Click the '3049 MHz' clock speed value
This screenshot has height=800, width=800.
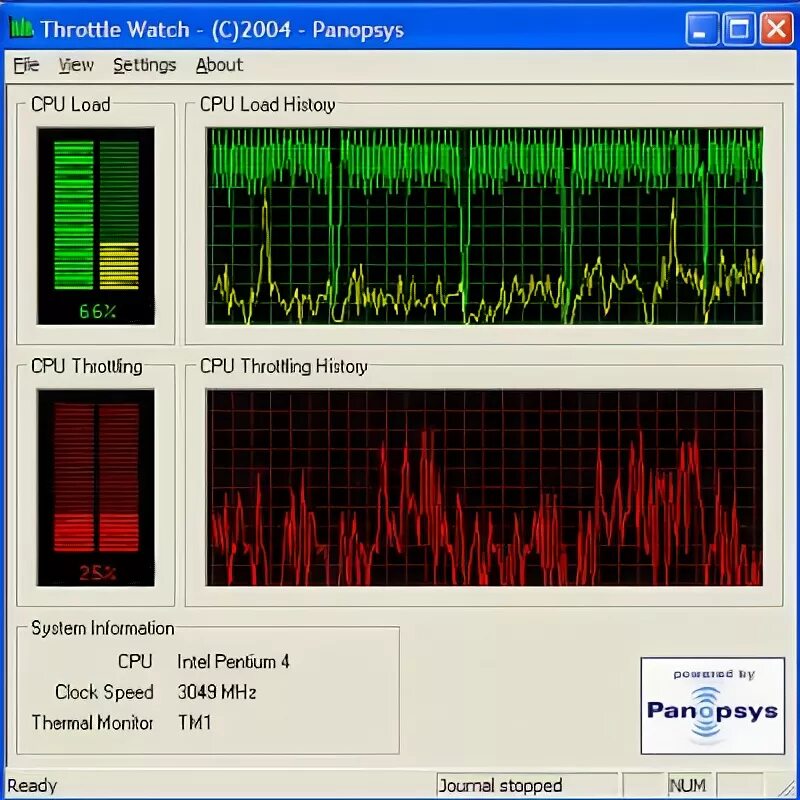216,692
